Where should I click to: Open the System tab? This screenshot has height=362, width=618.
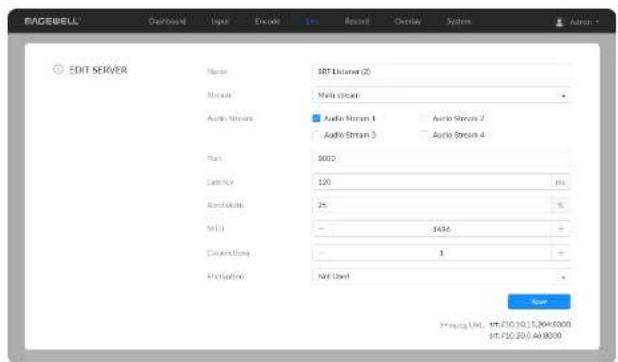click(x=458, y=21)
